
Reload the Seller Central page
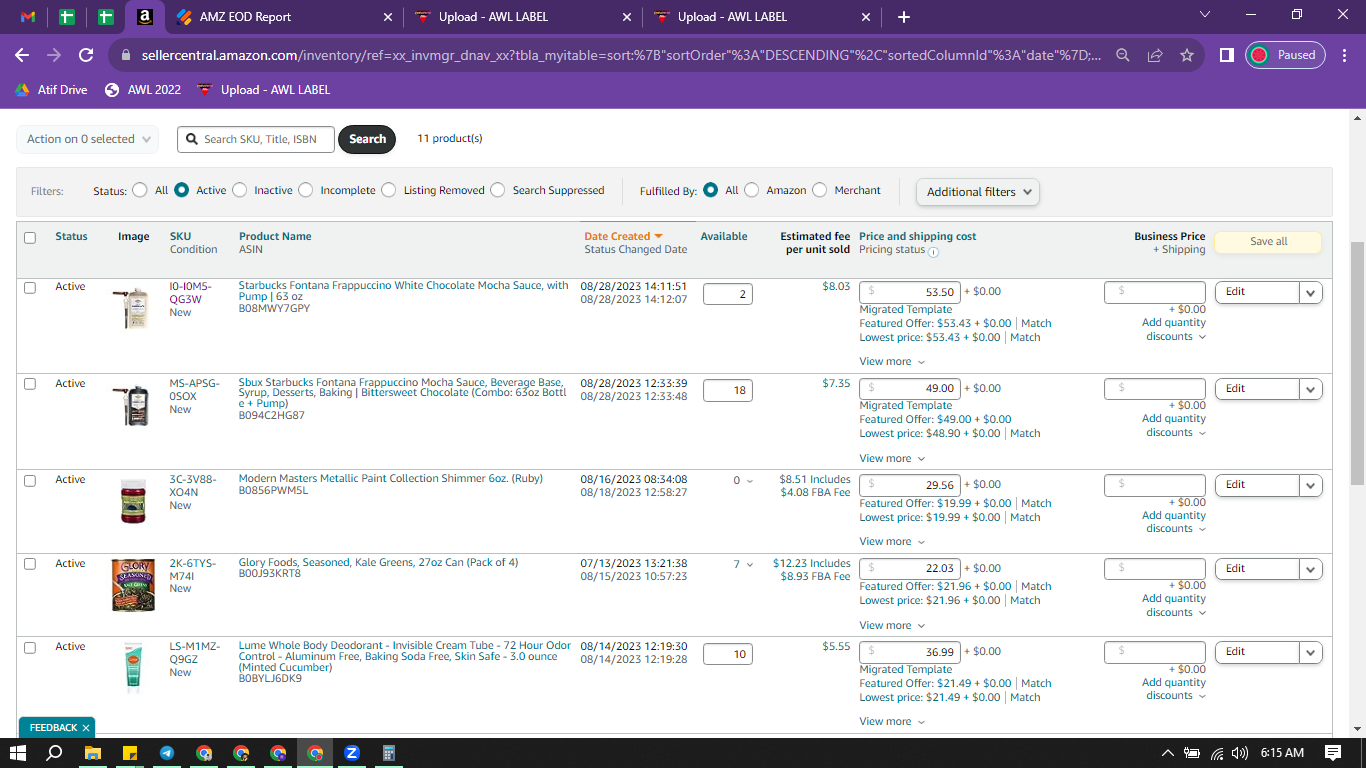click(x=86, y=56)
